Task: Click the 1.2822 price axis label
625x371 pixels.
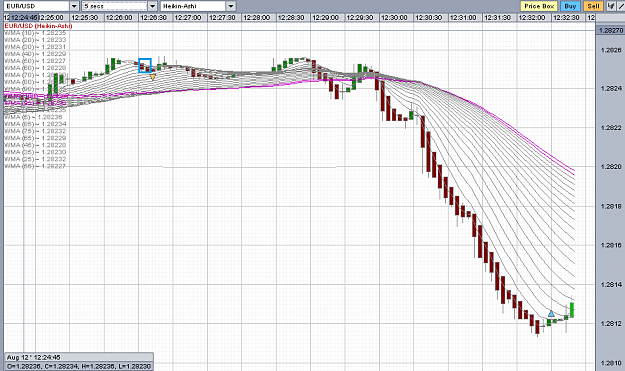Action: (611, 128)
